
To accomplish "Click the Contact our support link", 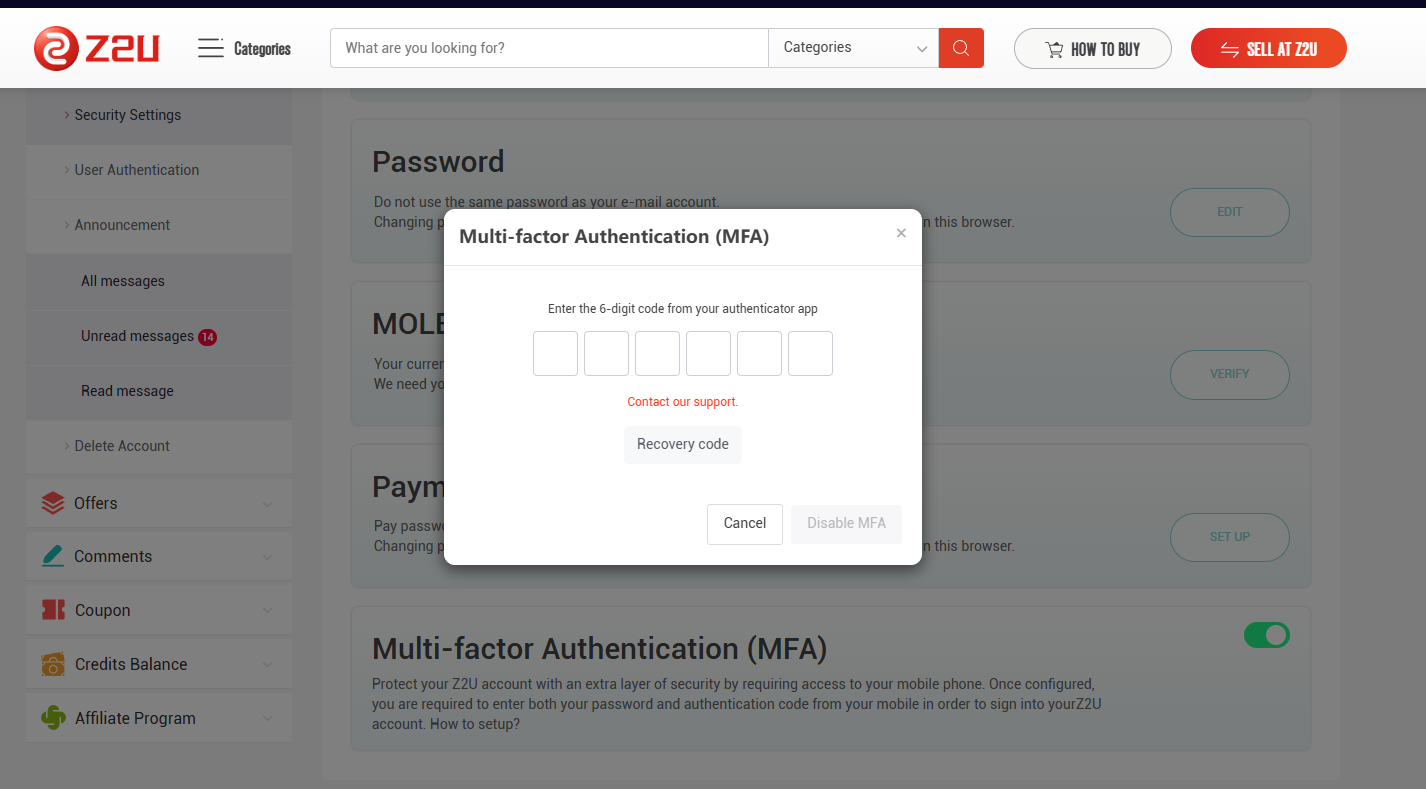I will coord(683,402).
